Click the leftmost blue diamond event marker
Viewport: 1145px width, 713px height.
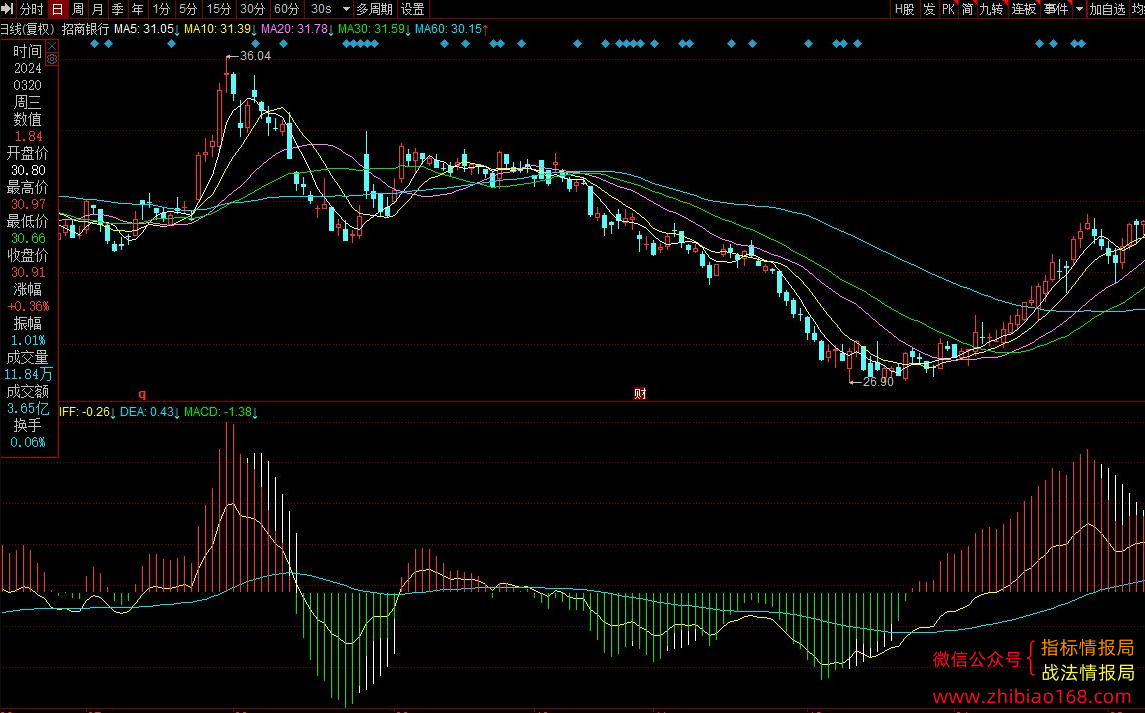click(94, 44)
